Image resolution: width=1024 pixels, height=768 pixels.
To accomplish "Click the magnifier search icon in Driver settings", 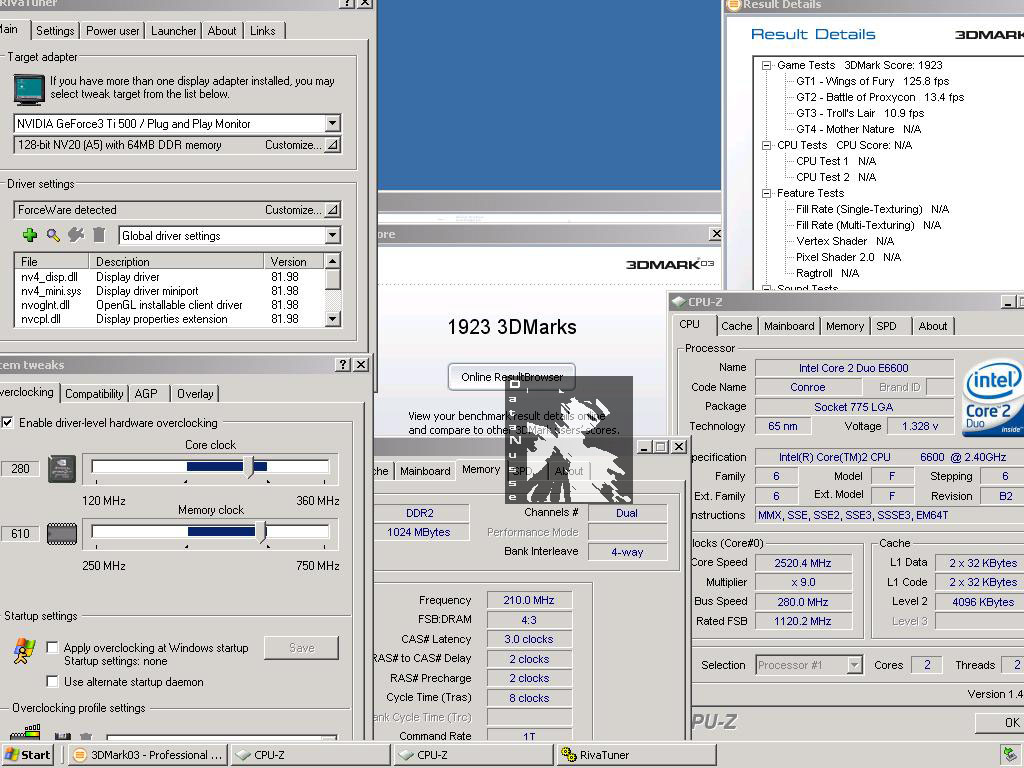I will pyautogui.click(x=53, y=235).
